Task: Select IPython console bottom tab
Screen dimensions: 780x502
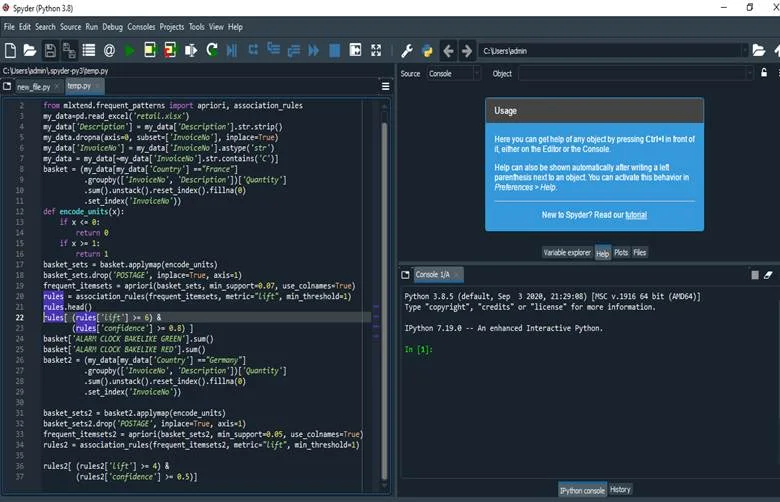Action: 582,491
